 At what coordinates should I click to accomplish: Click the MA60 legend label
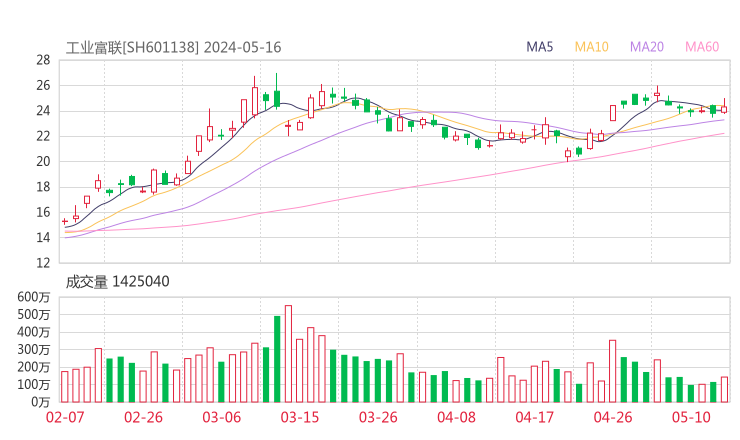(x=702, y=47)
